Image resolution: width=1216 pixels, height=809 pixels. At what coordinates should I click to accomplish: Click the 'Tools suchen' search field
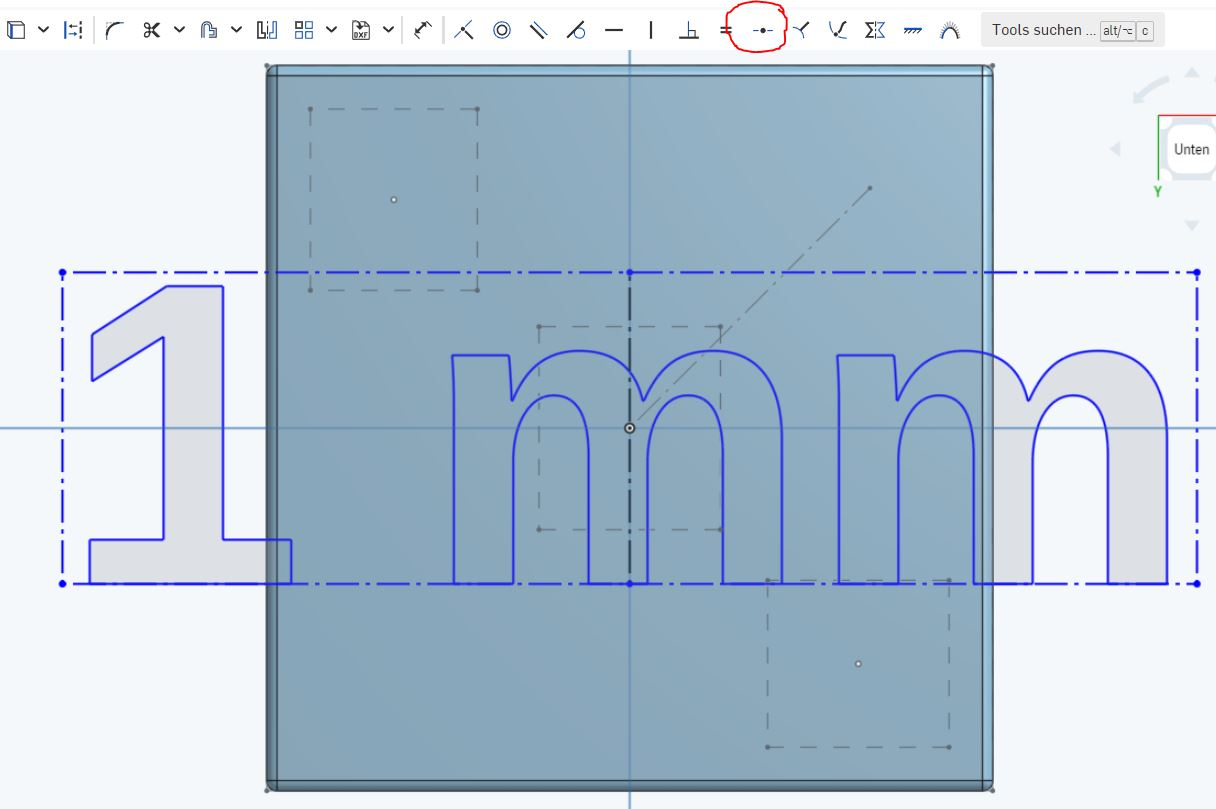tap(1072, 30)
